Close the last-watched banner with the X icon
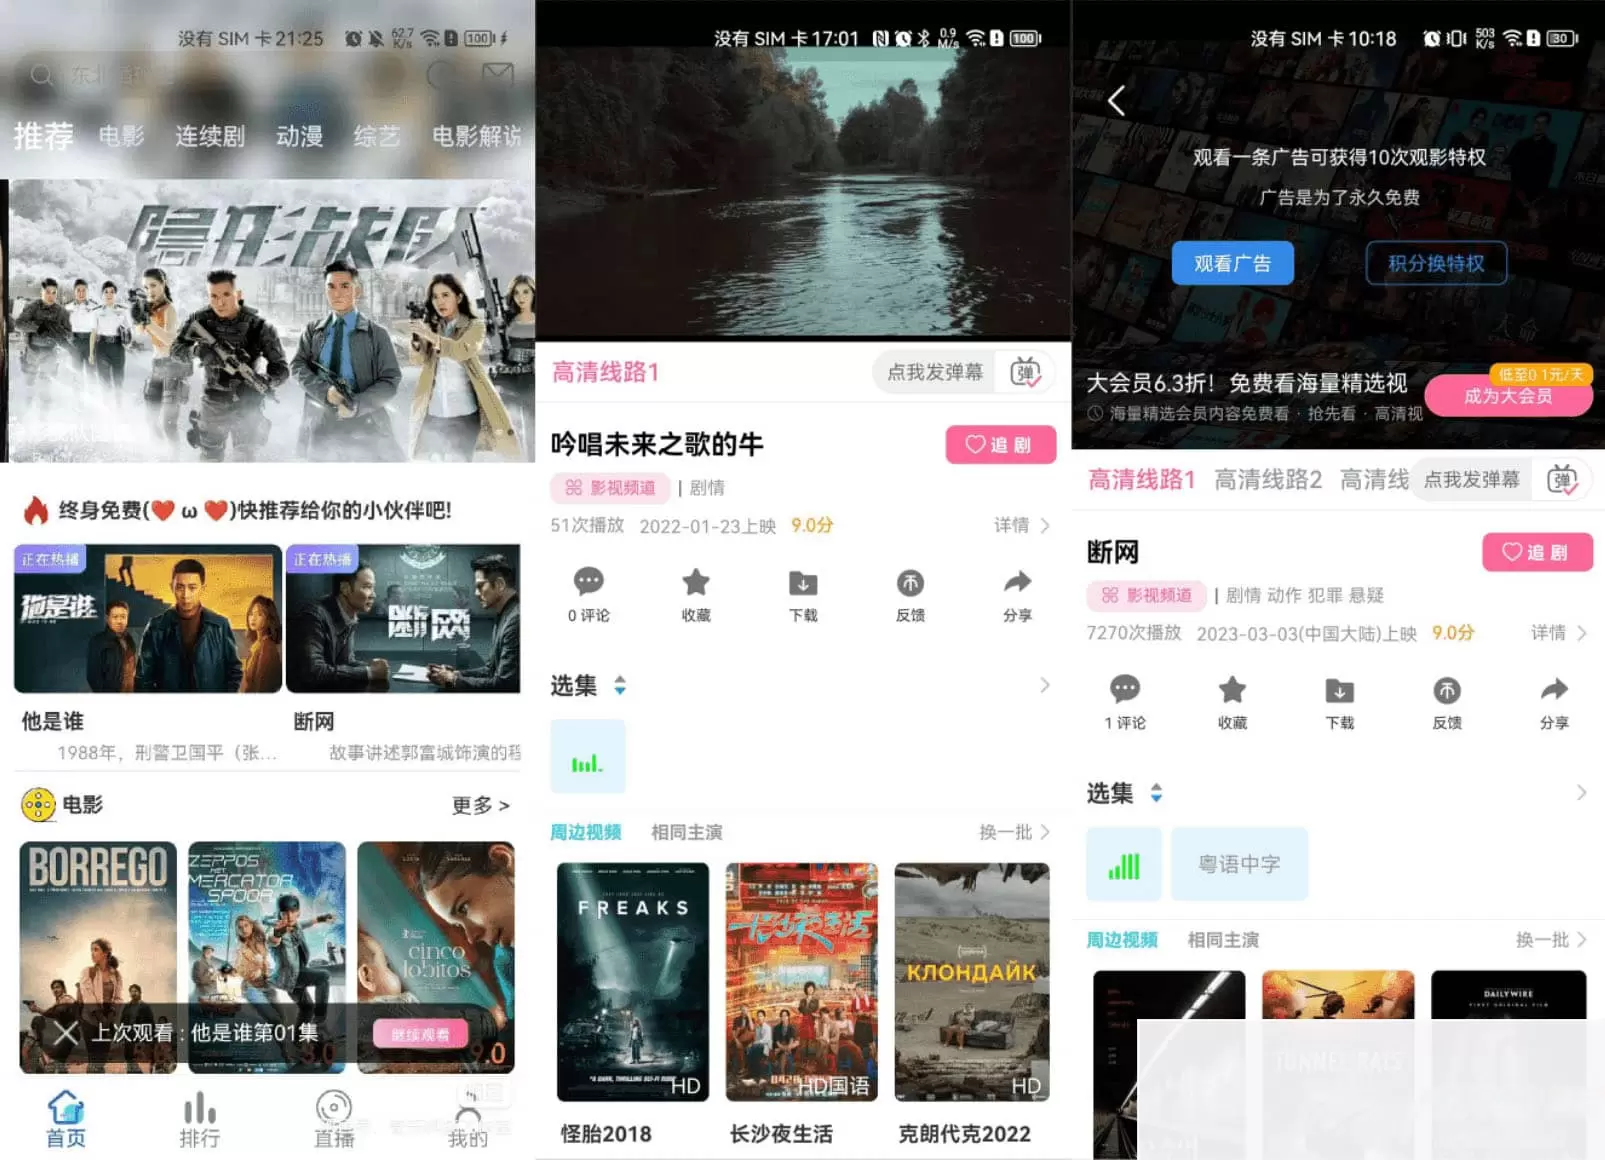This screenshot has height=1160, width=1605. pyautogui.click(x=66, y=1033)
